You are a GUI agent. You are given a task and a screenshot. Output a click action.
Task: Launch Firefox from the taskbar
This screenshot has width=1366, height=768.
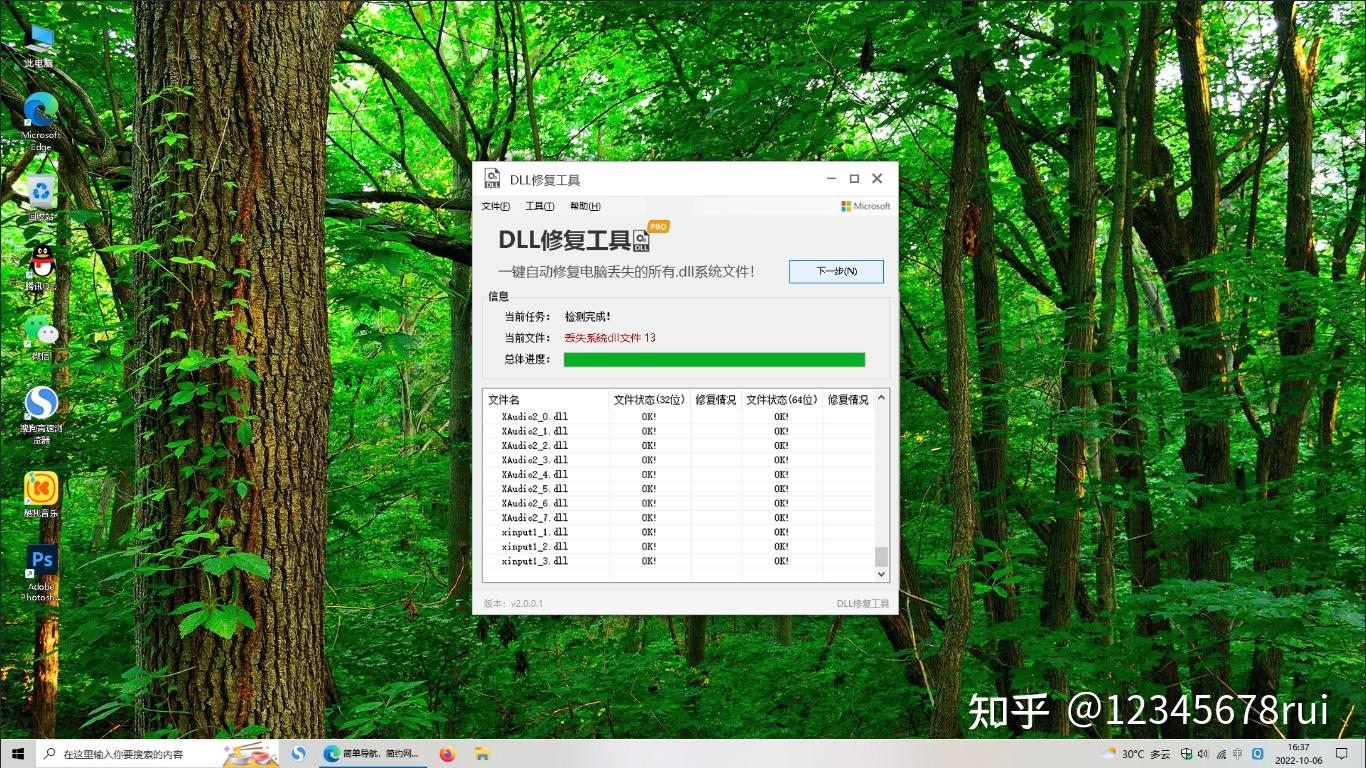pos(446,753)
